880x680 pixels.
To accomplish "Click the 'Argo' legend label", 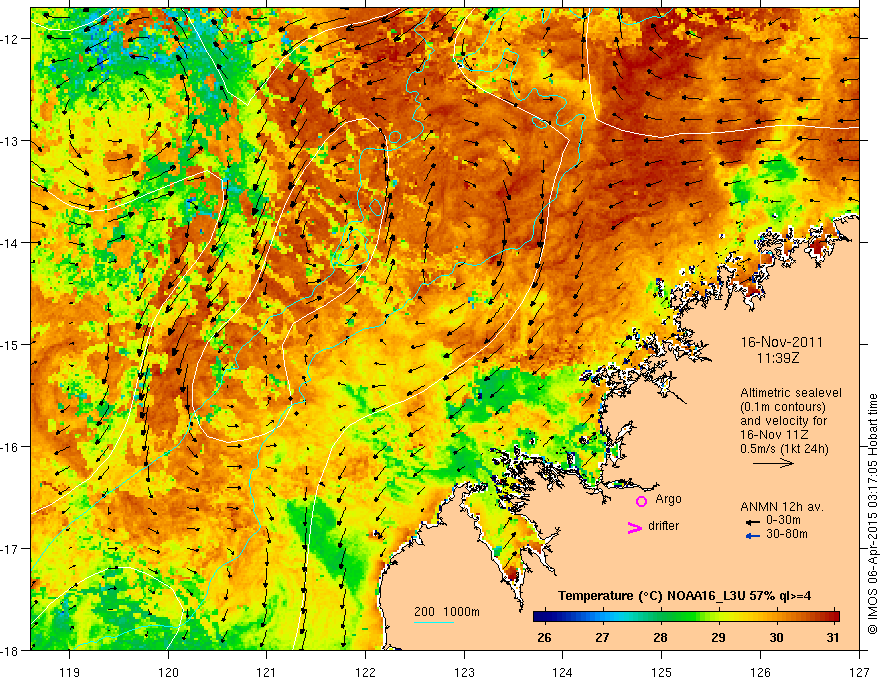I will coord(668,499).
